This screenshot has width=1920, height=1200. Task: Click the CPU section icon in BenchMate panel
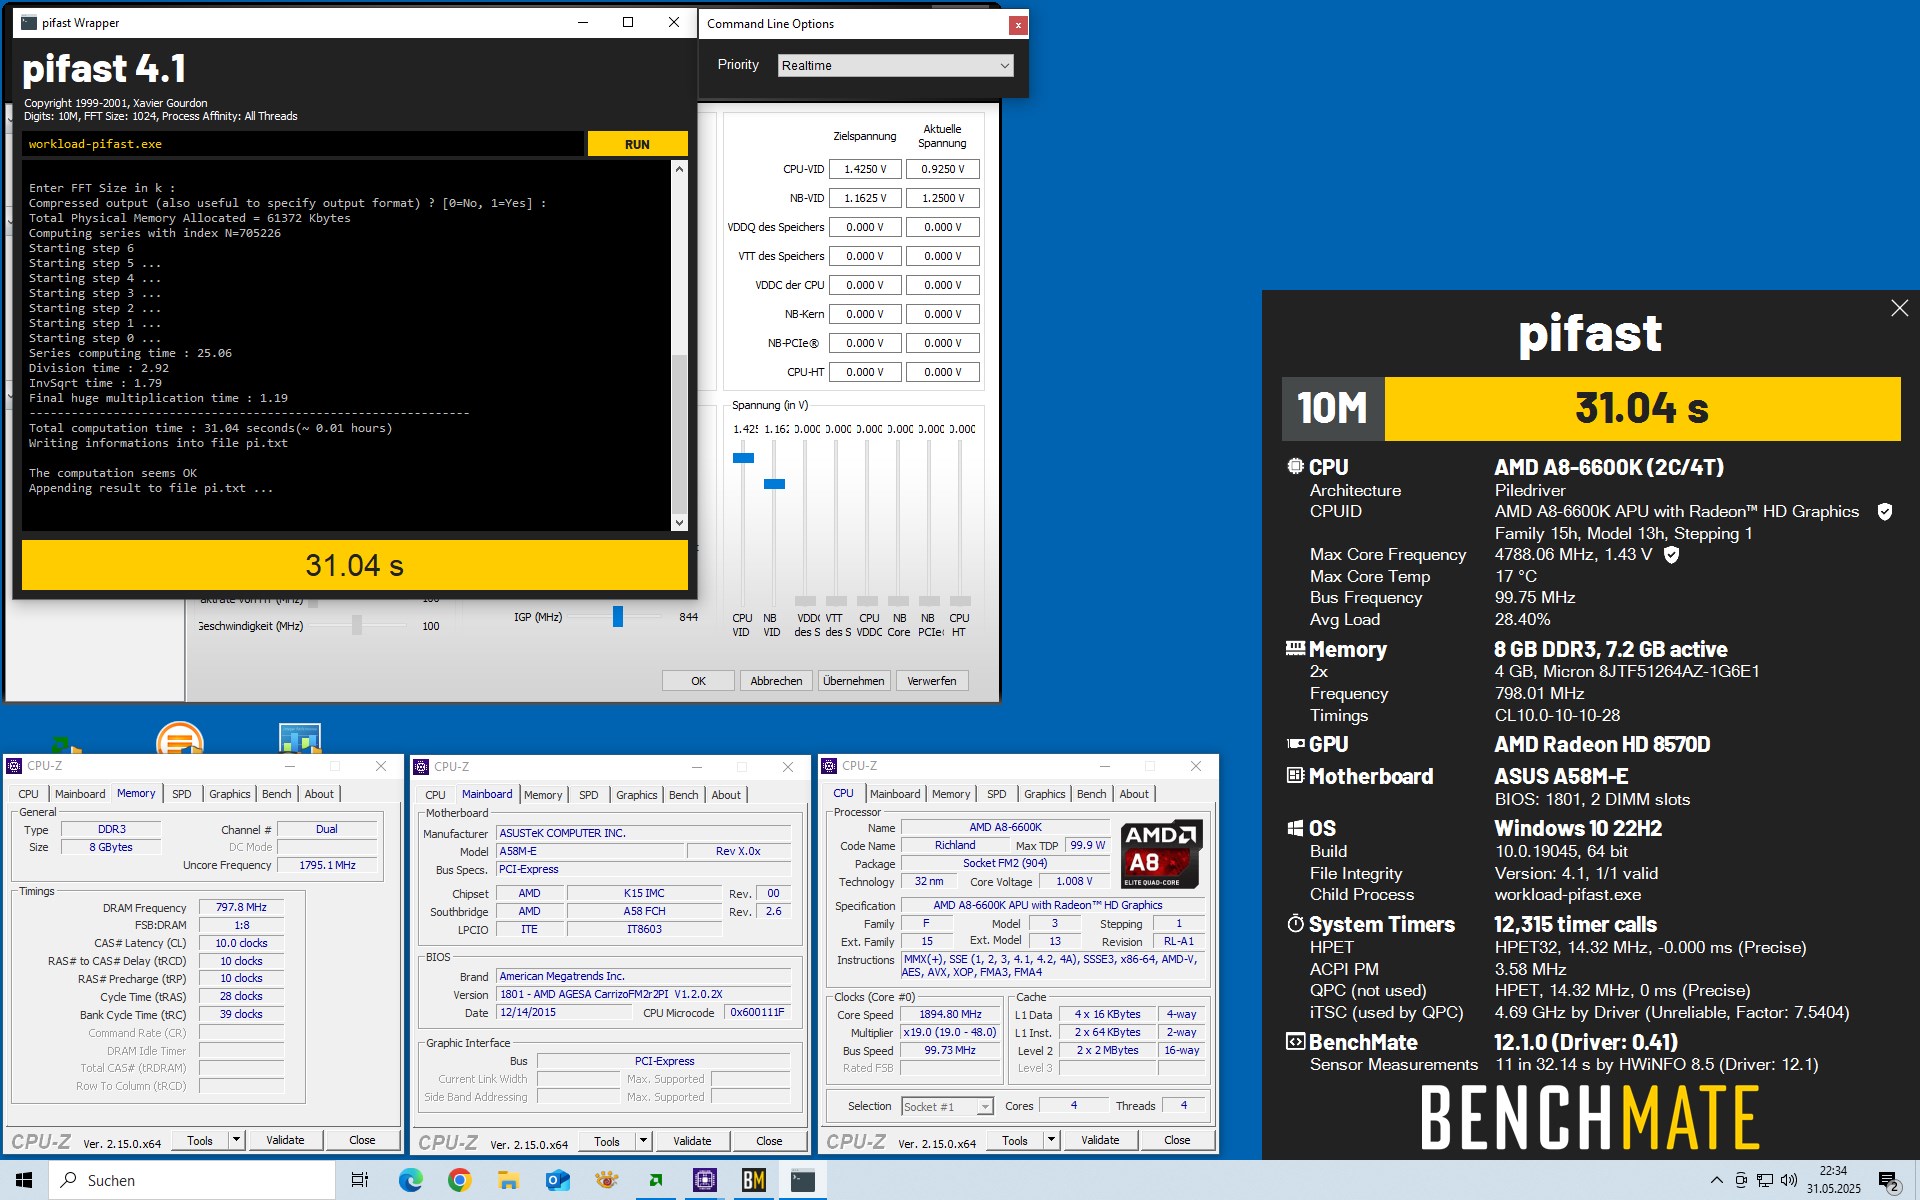point(1295,467)
